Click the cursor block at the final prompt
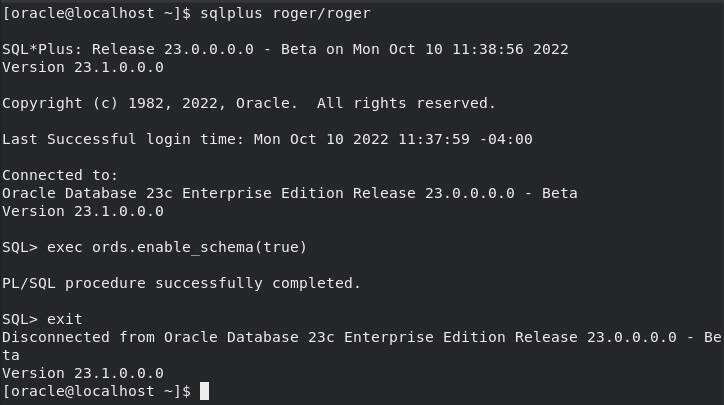 [204, 391]
